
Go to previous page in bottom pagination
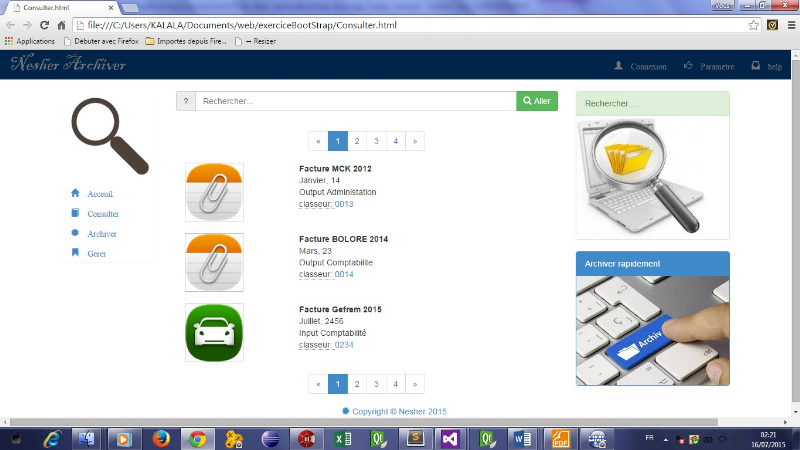(318, 384)
